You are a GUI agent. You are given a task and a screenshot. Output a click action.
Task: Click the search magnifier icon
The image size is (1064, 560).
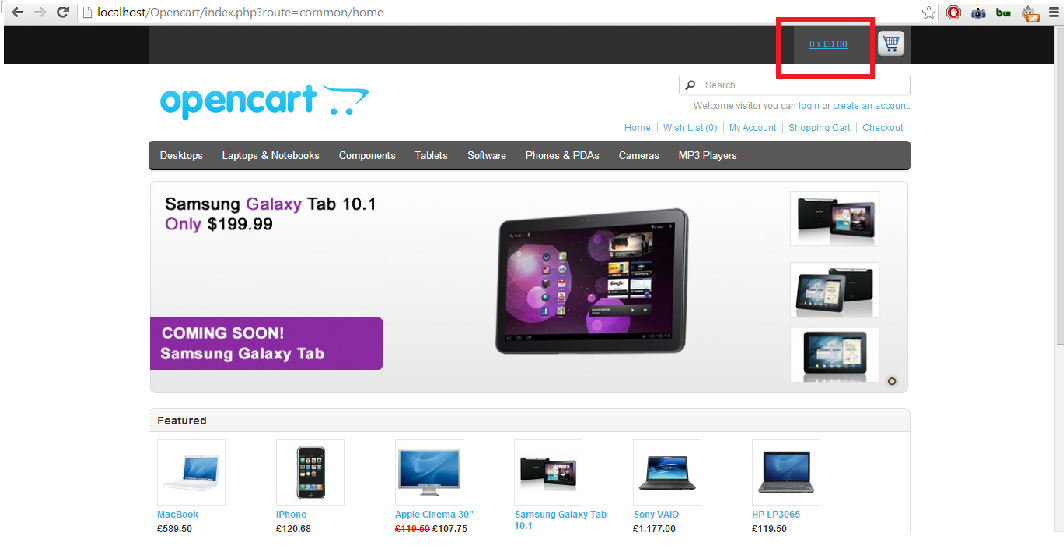point(690,85)
